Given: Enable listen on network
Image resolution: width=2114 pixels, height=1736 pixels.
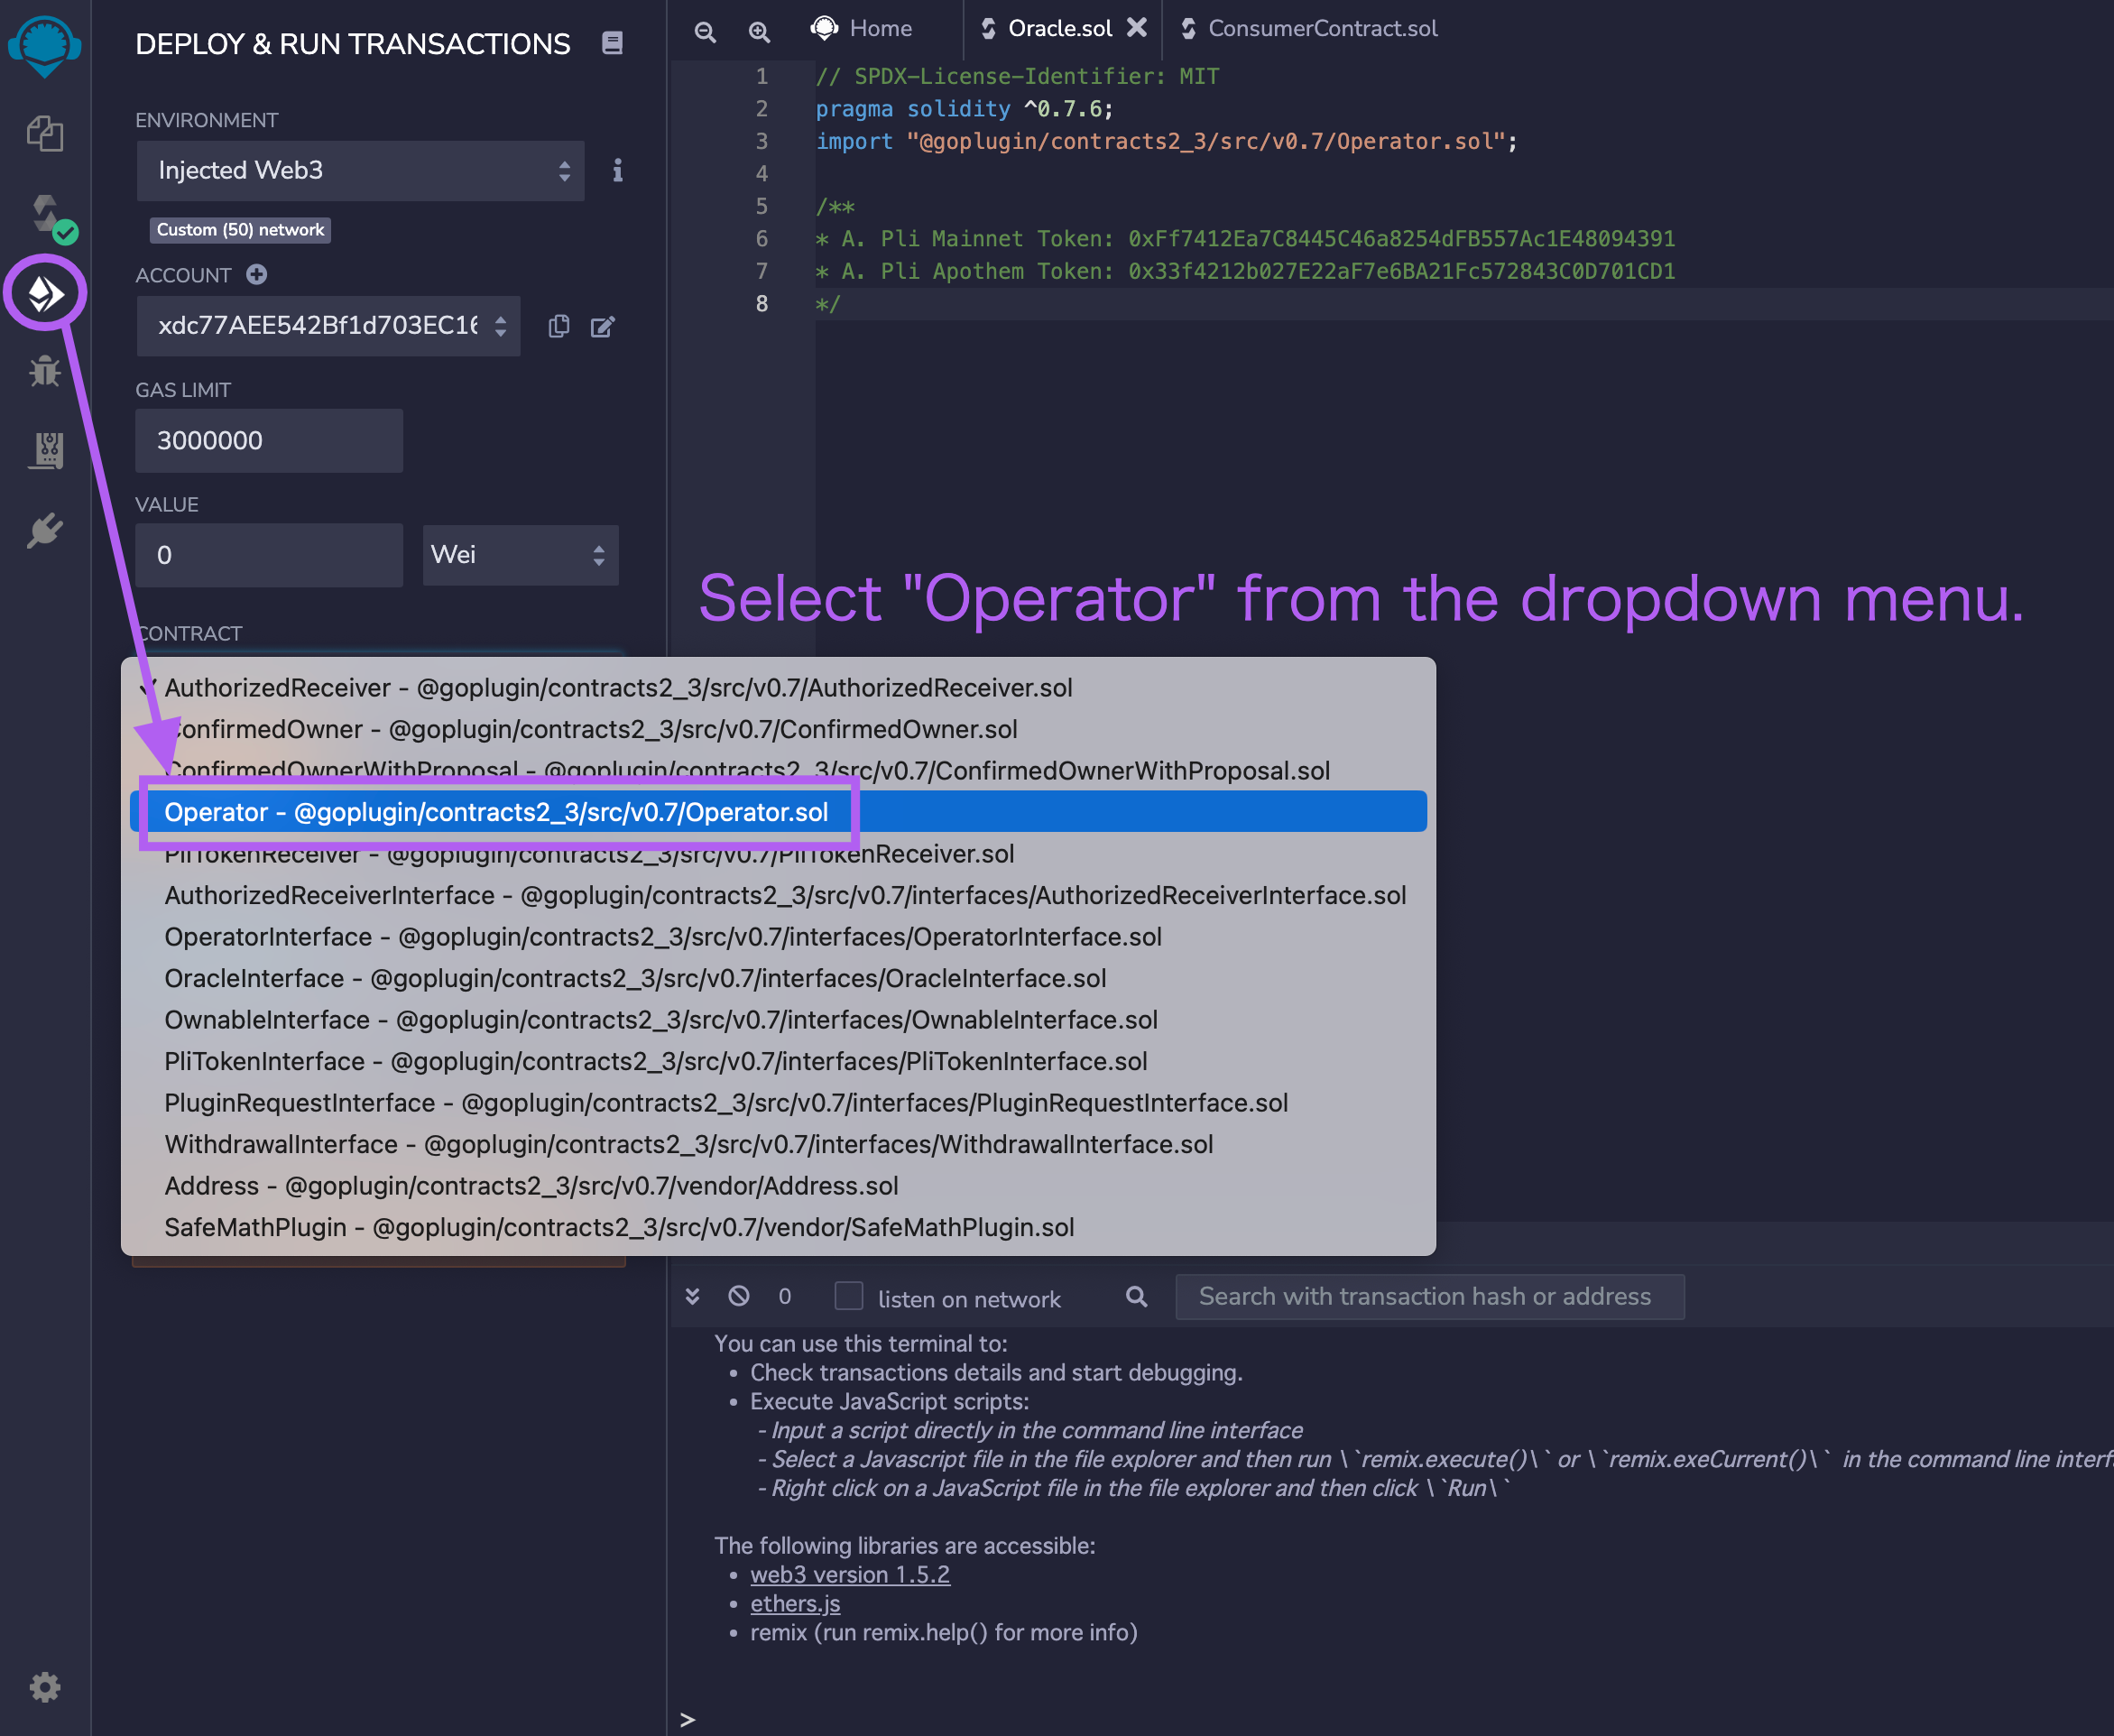Looking at the screenshot, I should click(848, 1296).
